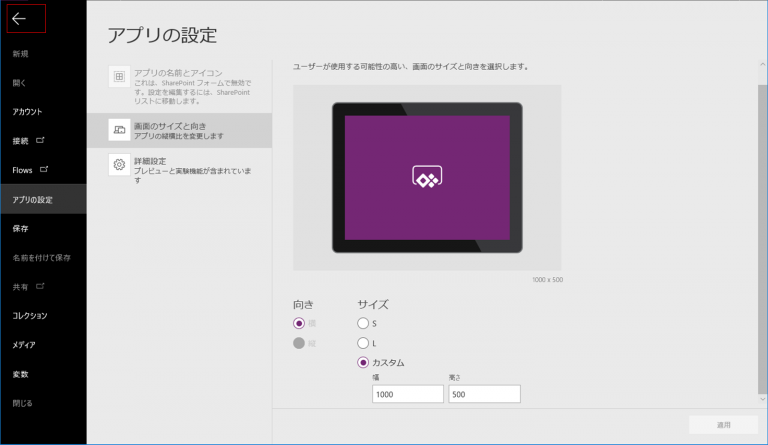The image size is (768, 445).
Task: Go to the 保存 menu item
Action: tap(20, 228)
